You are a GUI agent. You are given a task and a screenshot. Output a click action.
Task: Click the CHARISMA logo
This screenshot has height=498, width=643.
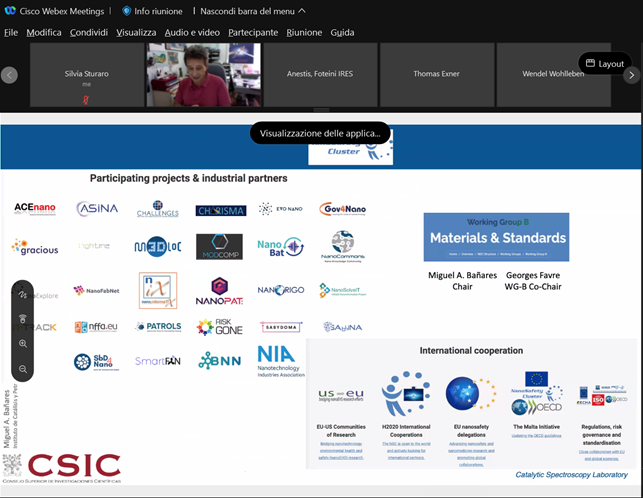click(221, 210)
